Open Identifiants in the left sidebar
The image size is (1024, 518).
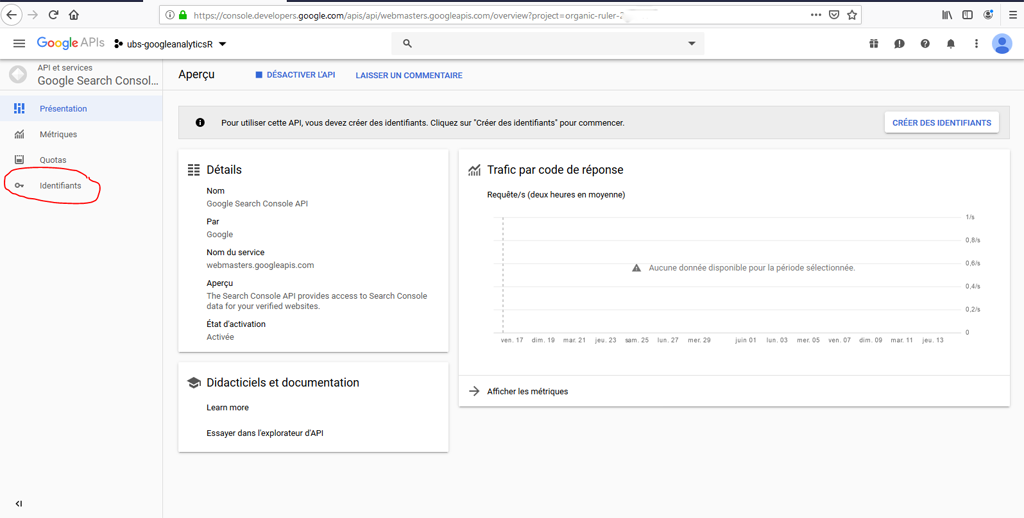tap(81, 186)
